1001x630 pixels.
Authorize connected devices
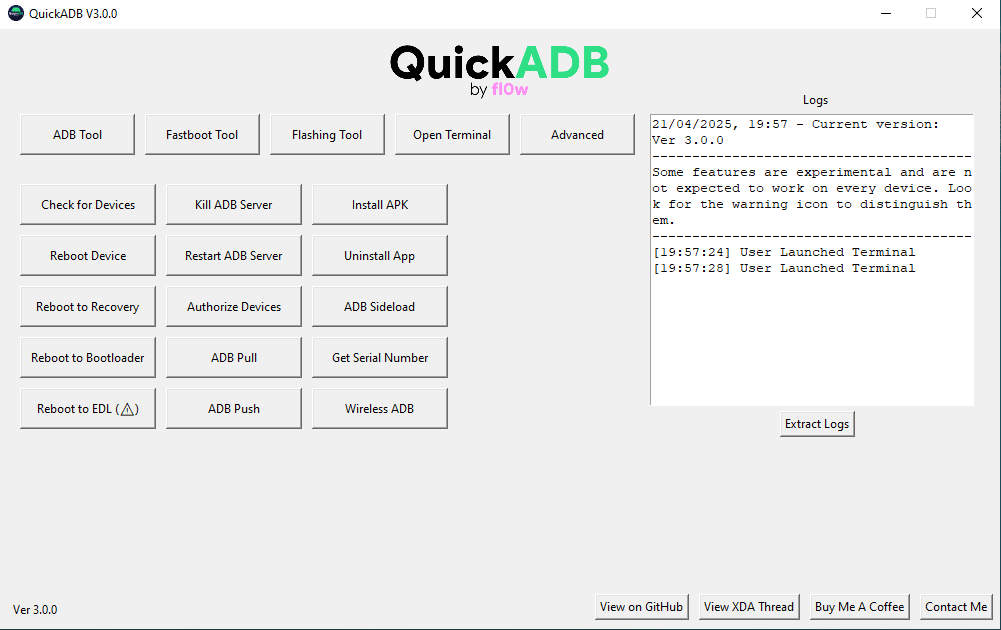click(233, 306)
